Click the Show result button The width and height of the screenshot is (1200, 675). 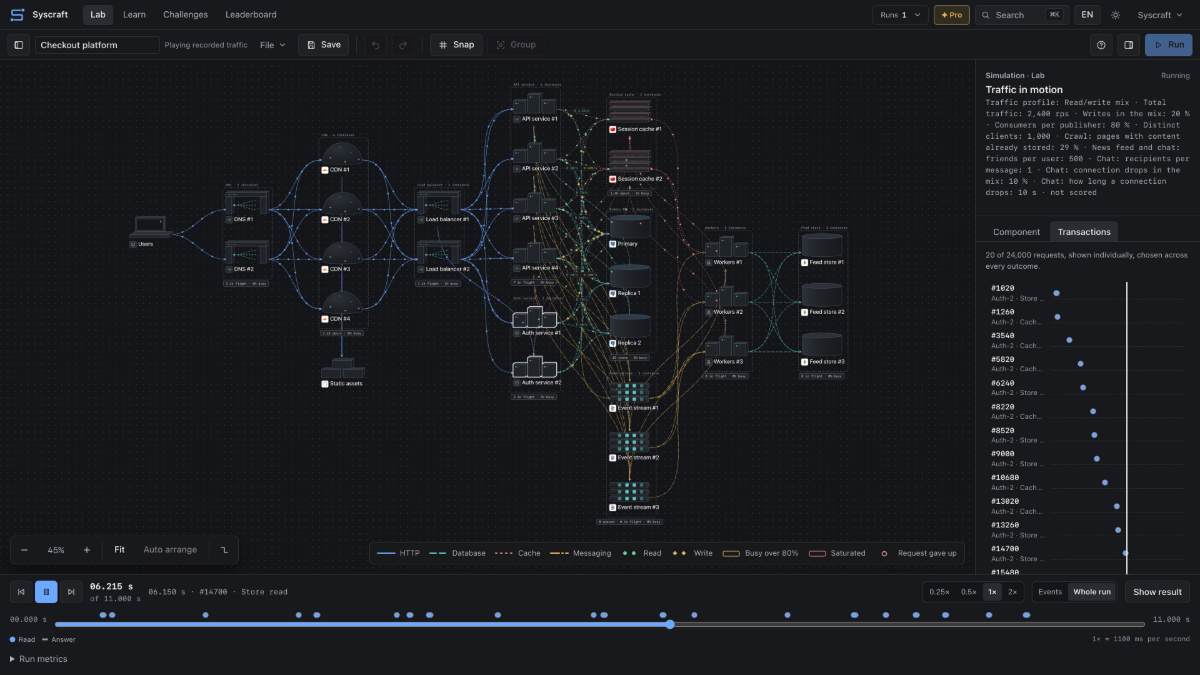[1158, 592]
